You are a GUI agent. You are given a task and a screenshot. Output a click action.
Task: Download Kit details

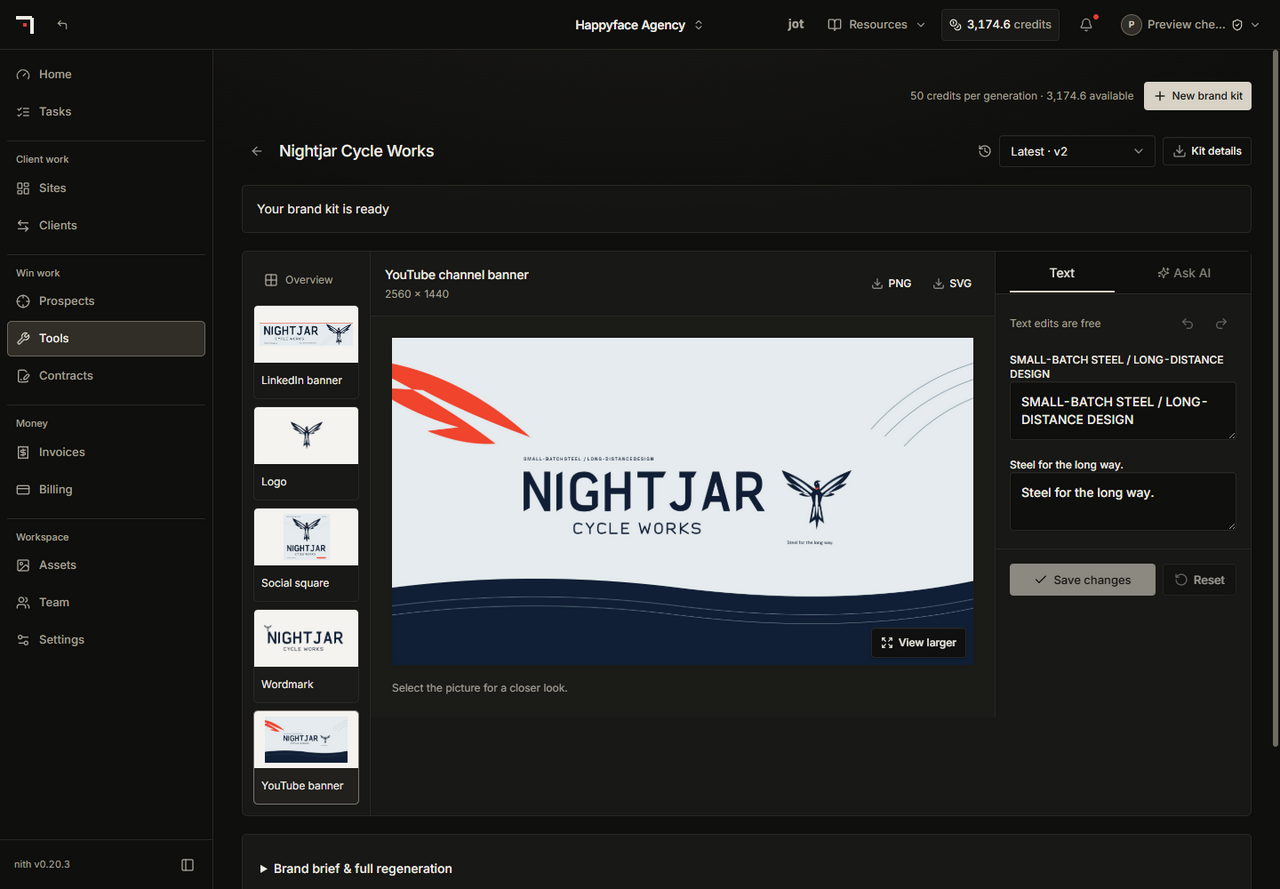click(1207, 151)
